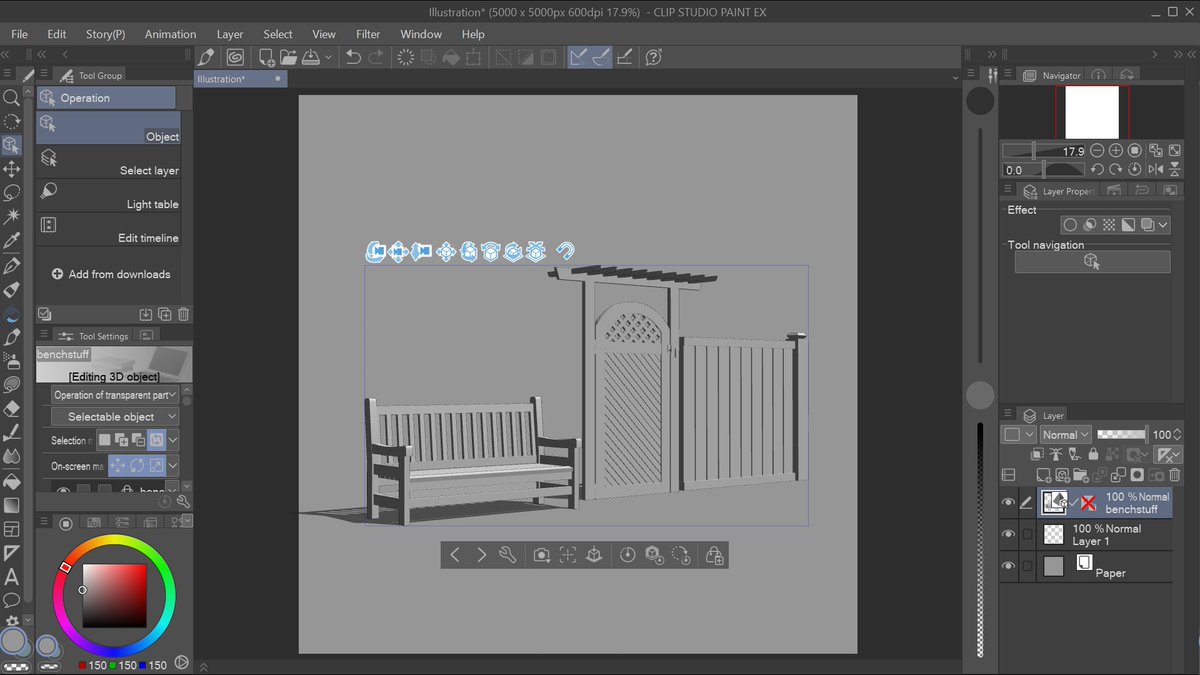
Task: Zoom out in Navigator panel
Action: 1097,150
